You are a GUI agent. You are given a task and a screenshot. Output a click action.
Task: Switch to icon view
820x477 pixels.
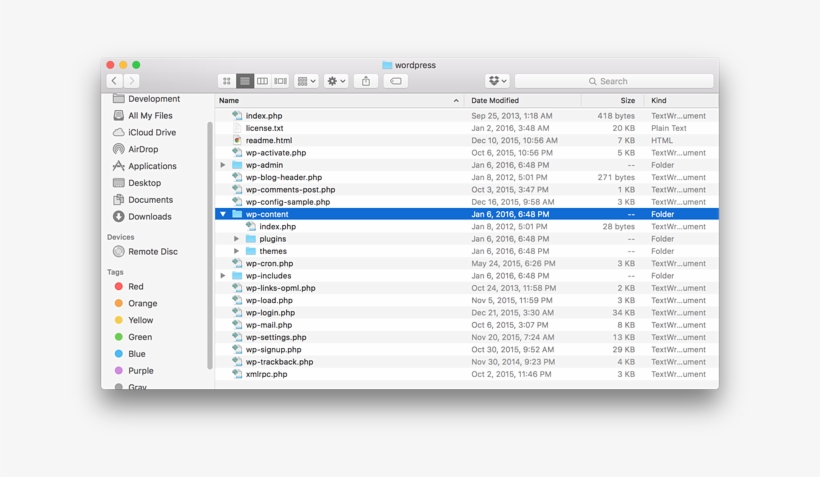point(227,81)
